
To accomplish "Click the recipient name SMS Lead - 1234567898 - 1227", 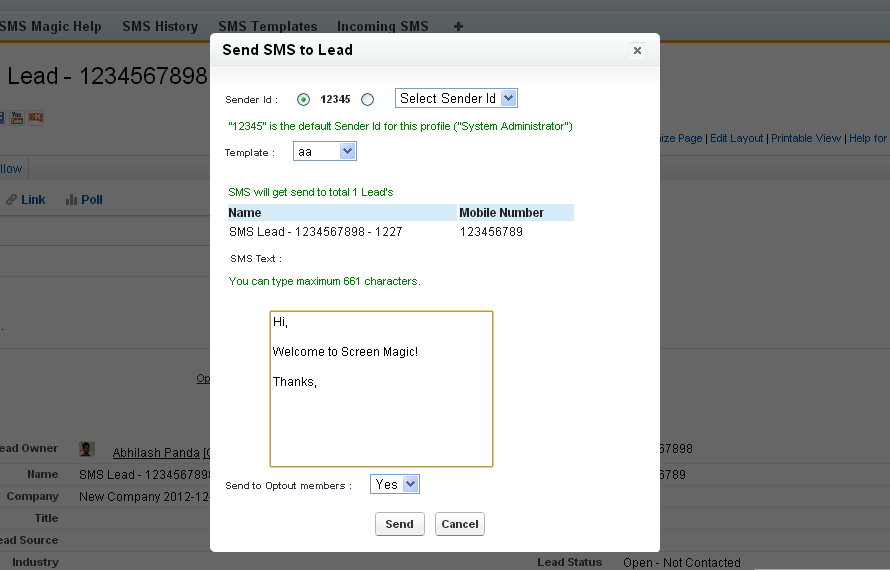I will pyautogui.click(x=316, y=232).
